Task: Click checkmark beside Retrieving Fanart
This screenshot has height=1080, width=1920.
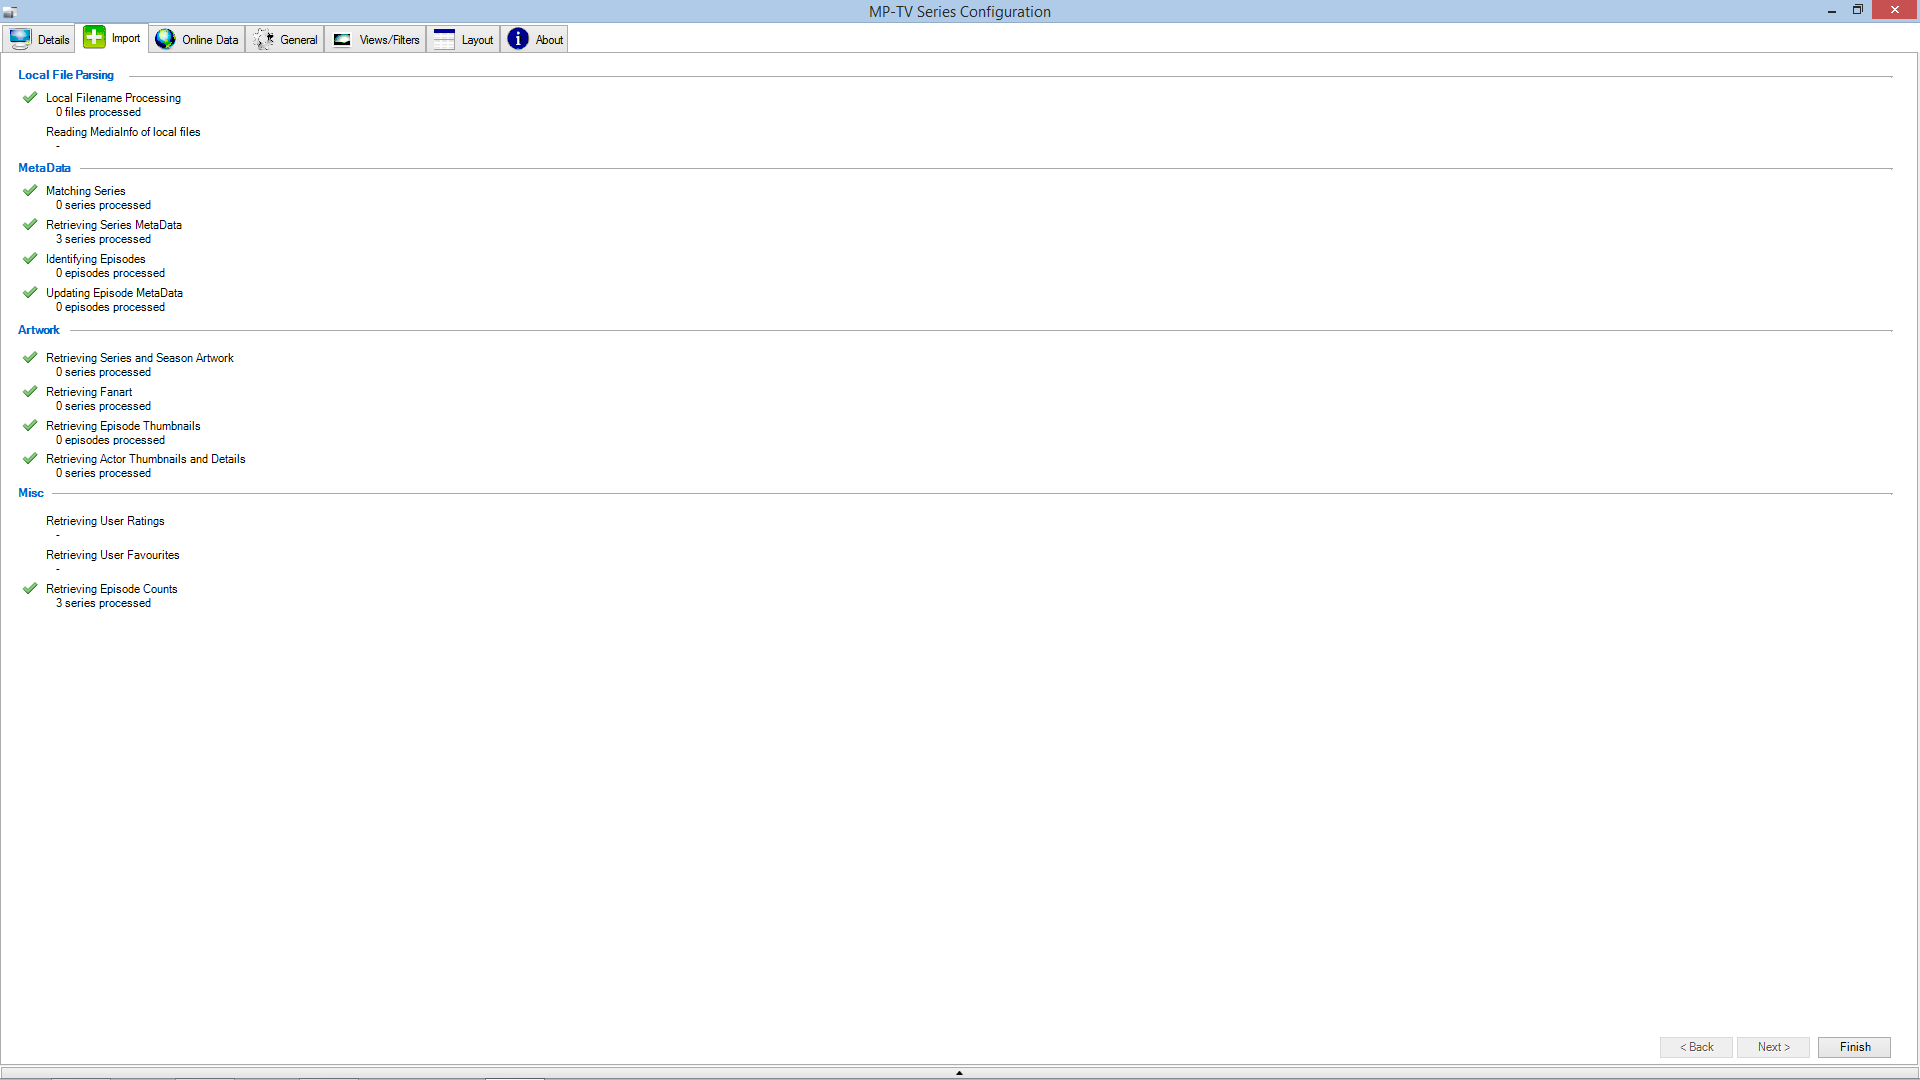Action: tap(30, 392)
